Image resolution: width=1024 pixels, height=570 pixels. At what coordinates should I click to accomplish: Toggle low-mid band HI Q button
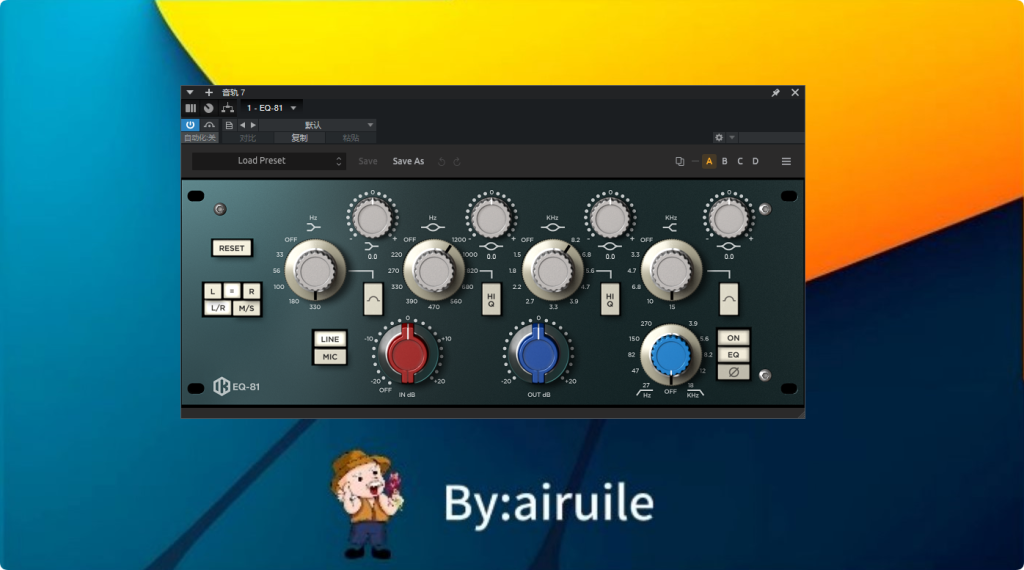pyautogui.click(x=491, y=299)
